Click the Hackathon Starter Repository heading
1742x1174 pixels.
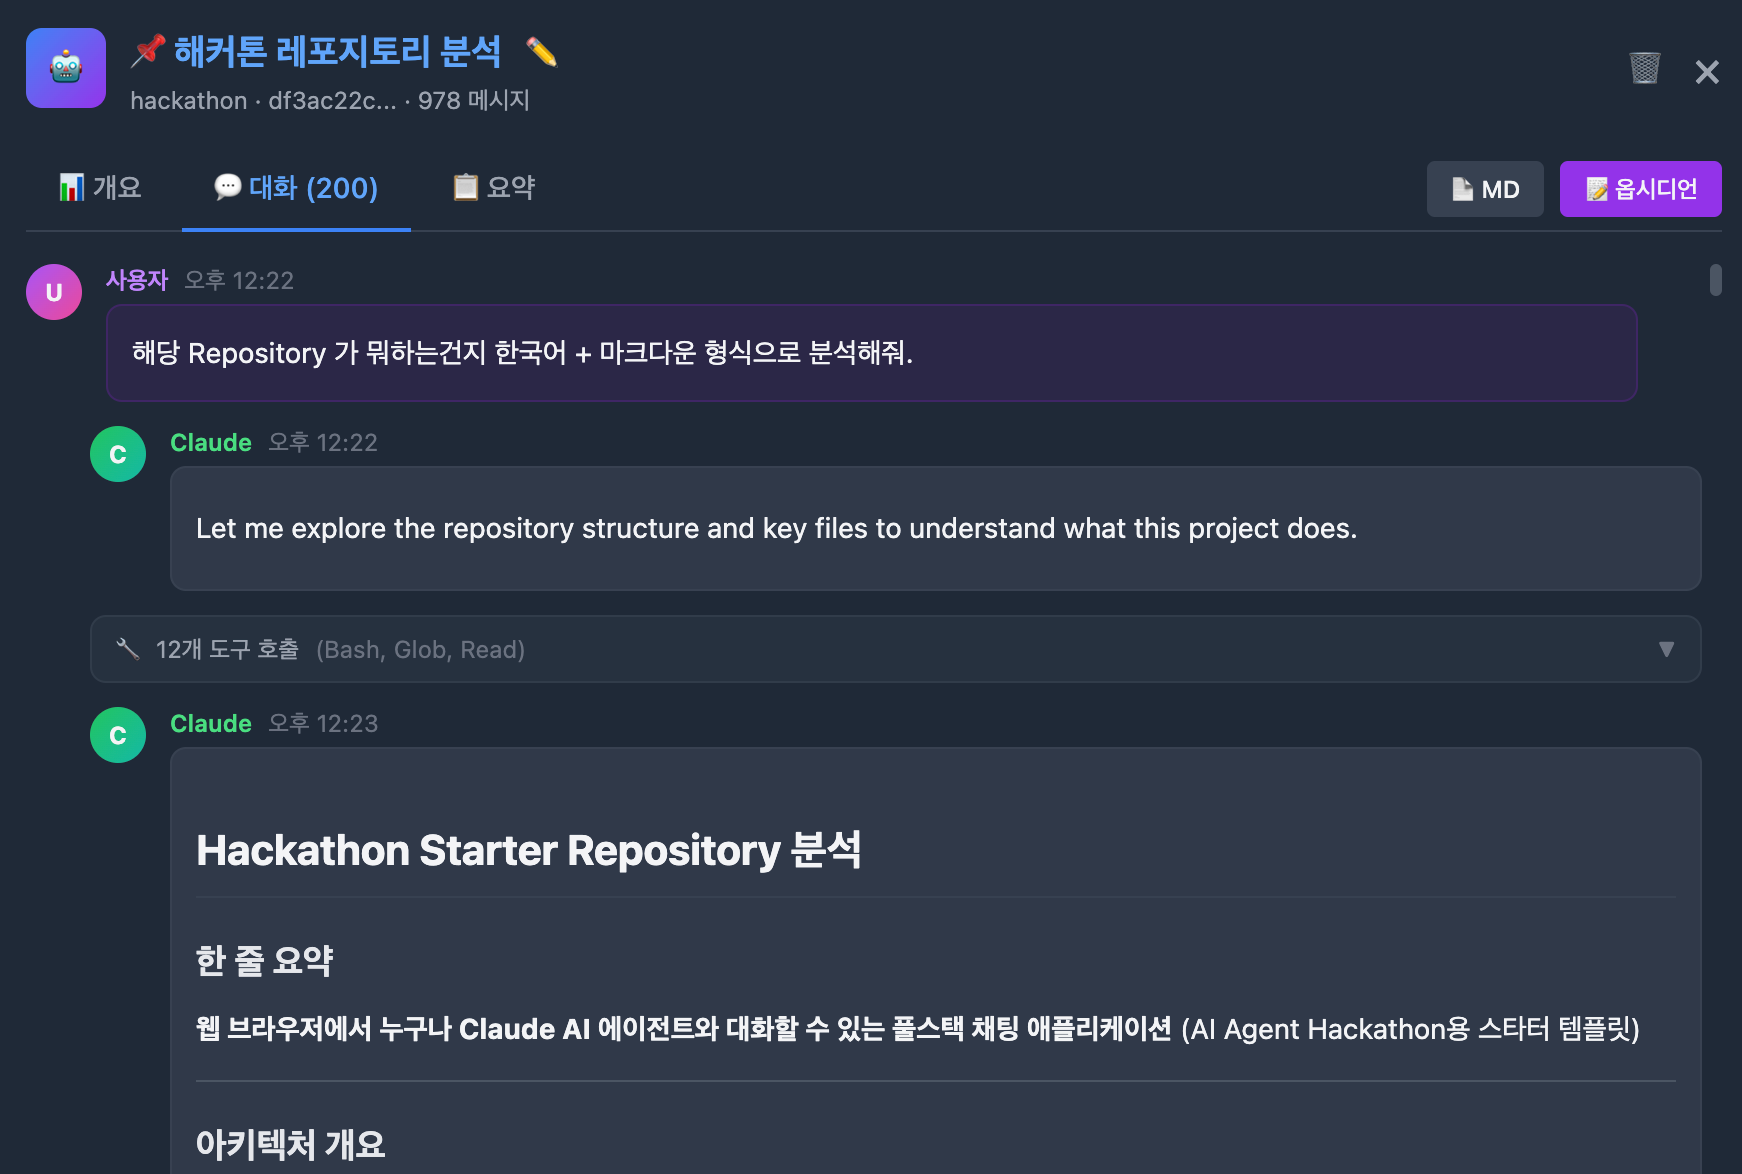(x=528, y=850)
